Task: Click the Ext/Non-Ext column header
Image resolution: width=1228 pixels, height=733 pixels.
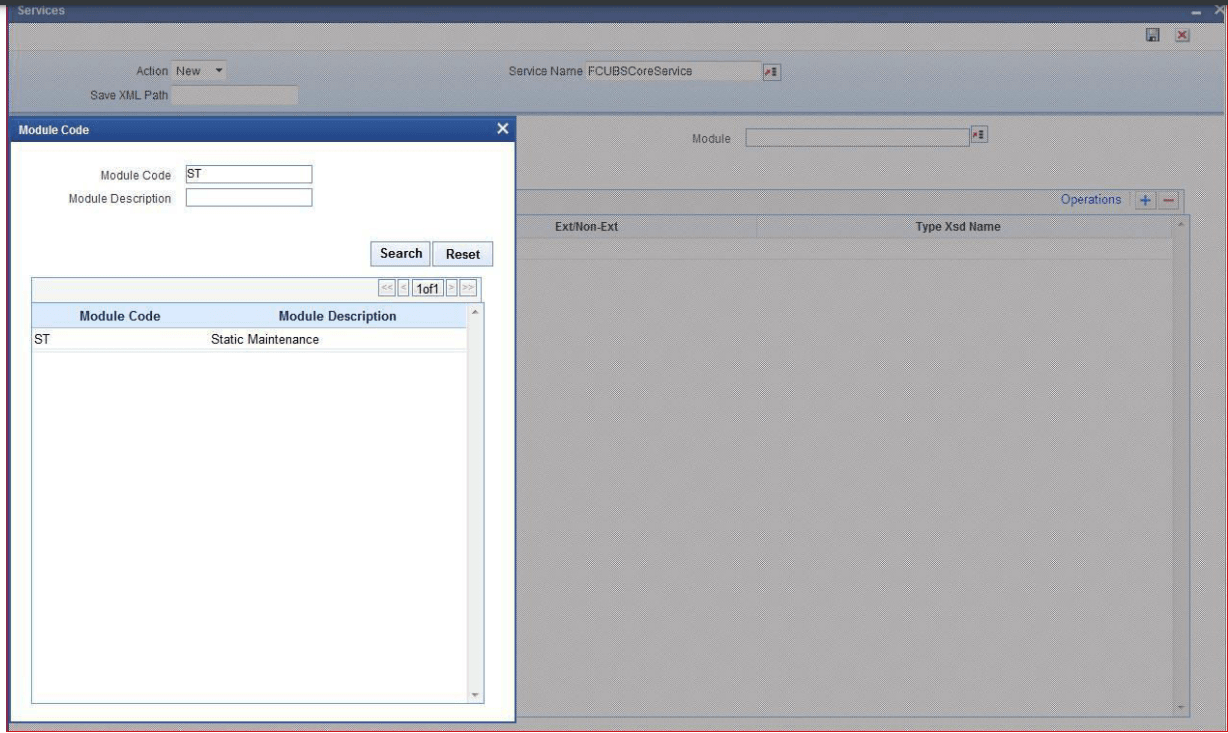Action: pyautogui.click(x=587, y=227)
